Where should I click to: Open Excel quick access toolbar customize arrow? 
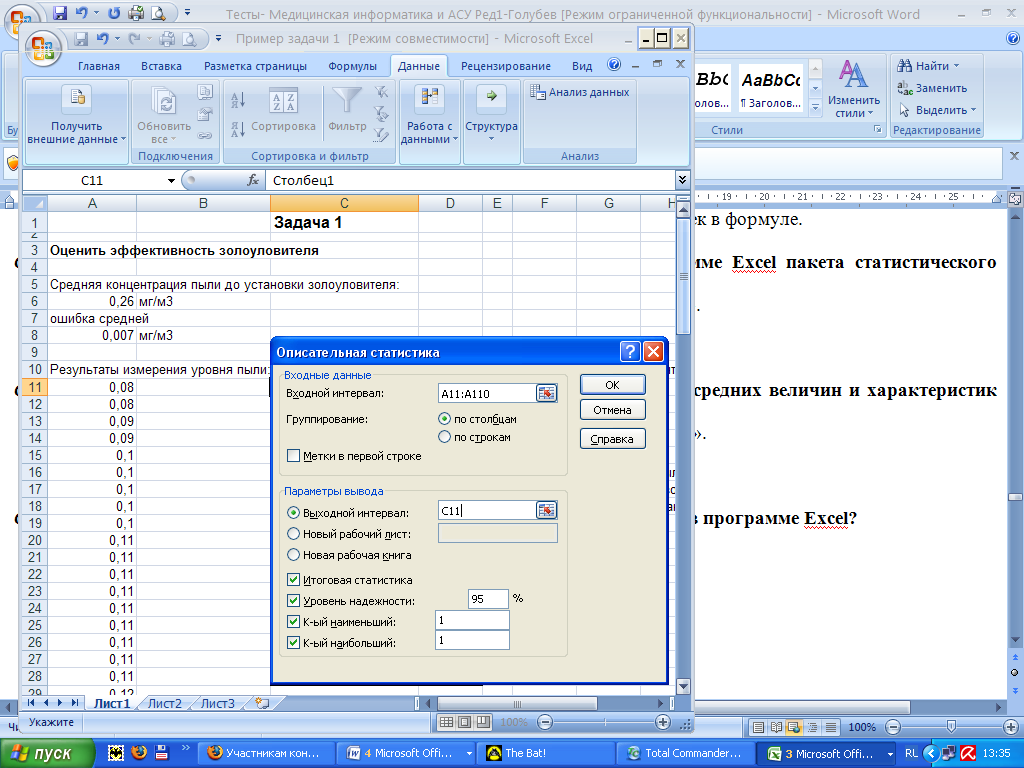tap(219, 39)
